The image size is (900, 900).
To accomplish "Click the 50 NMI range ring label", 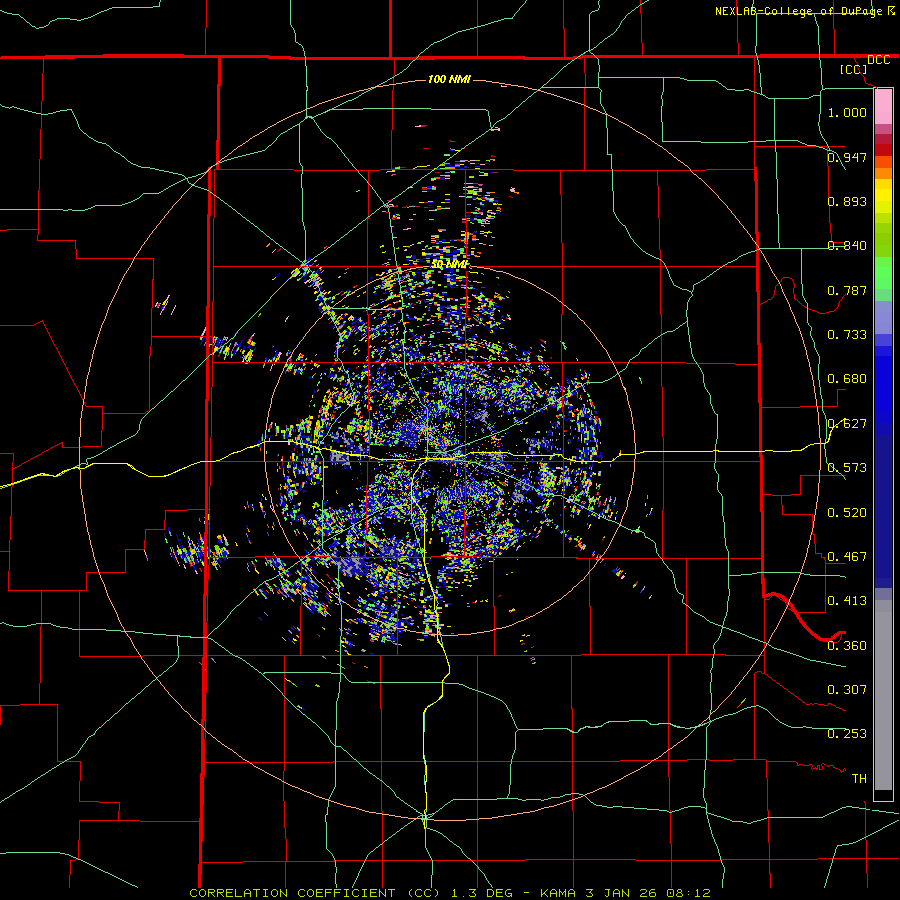I will (449, 265).
